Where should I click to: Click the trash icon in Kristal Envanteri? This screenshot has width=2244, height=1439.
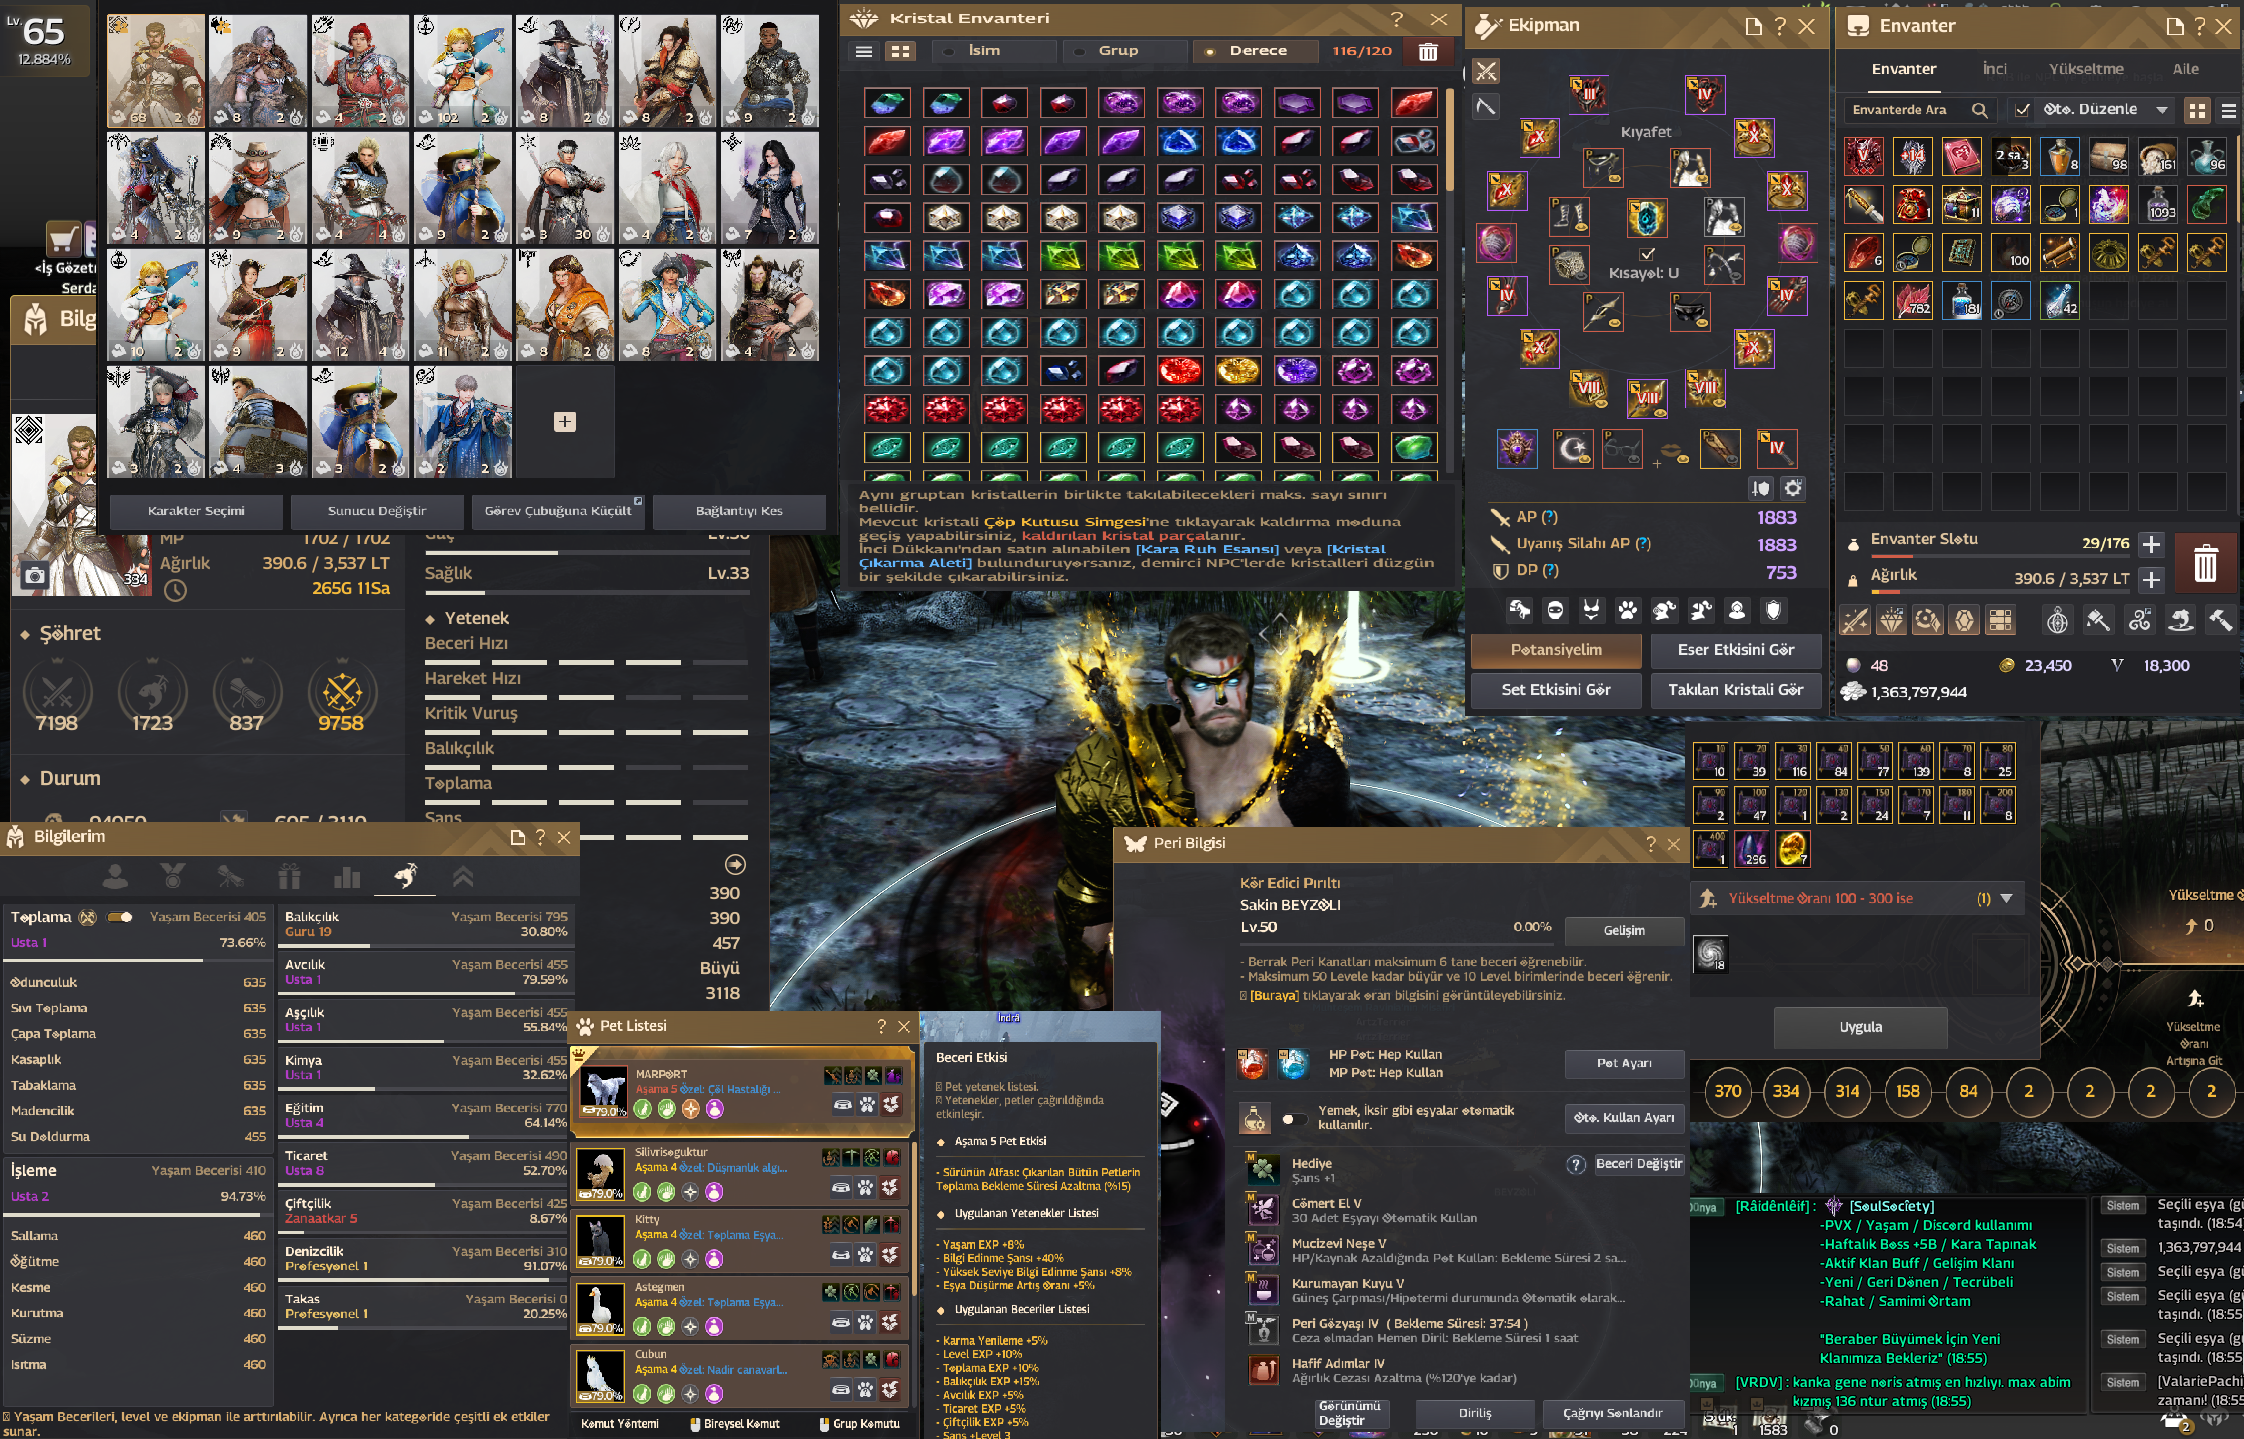click(1428, 52)
